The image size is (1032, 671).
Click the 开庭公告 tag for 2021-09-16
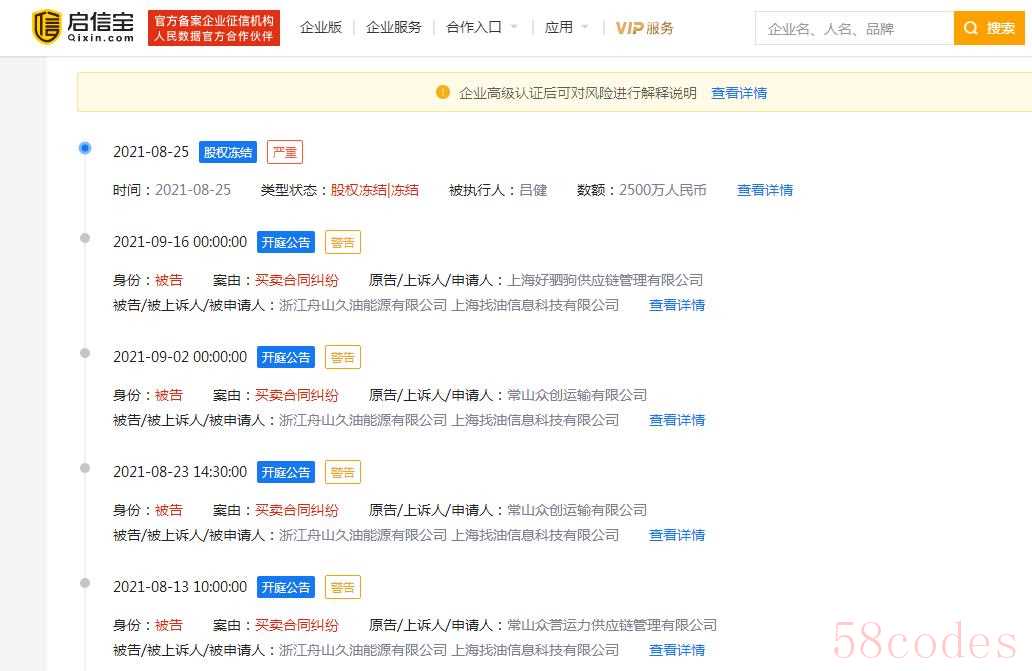point(286,242)
